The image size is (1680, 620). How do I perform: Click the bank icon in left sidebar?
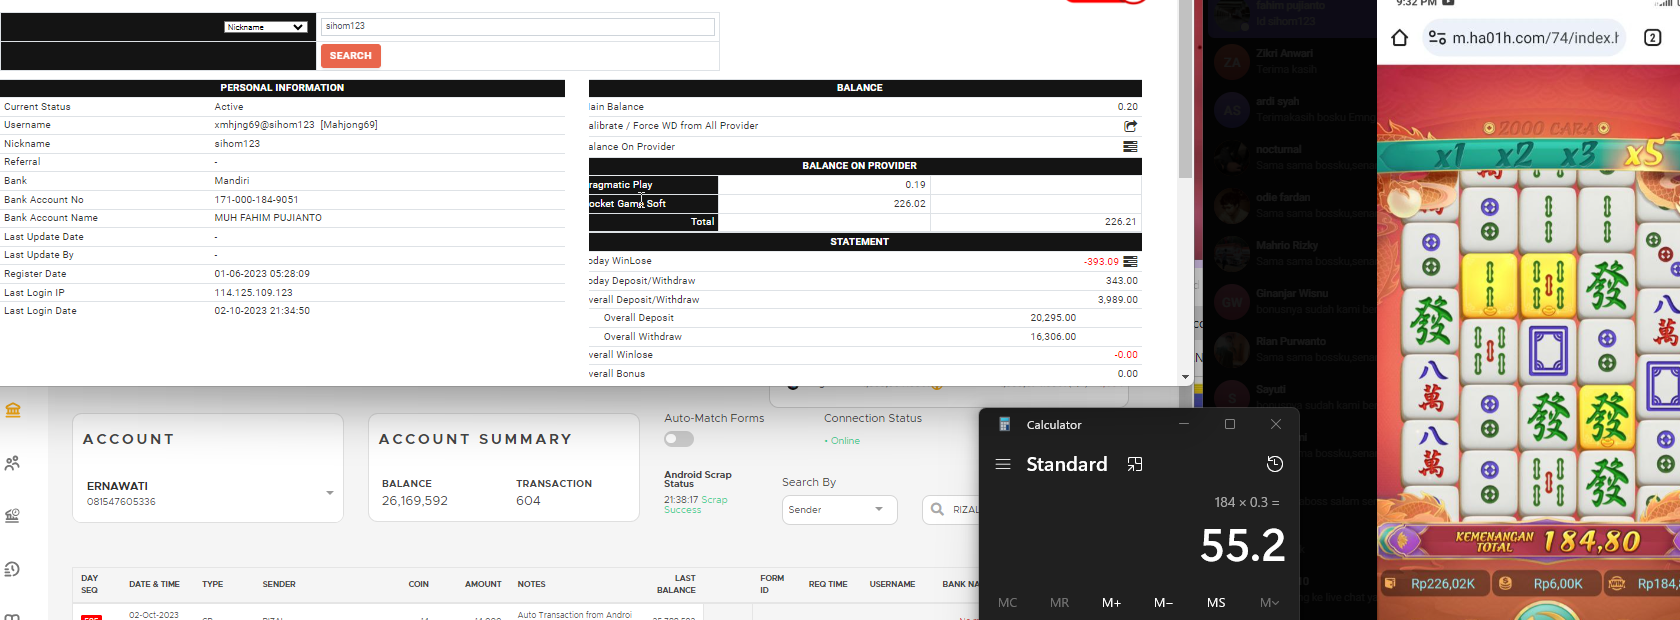tap(13, 410)
